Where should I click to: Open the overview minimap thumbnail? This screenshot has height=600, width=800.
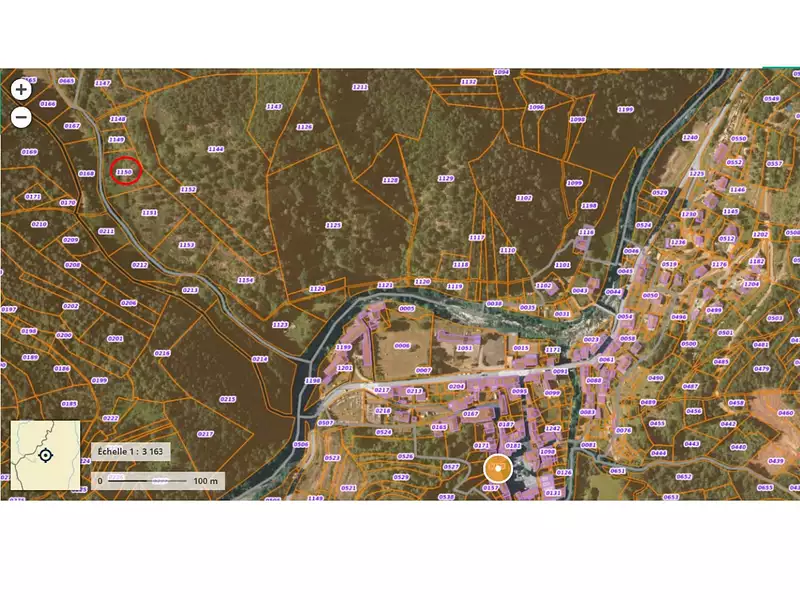pyautogui.click(x=45, y=455)
